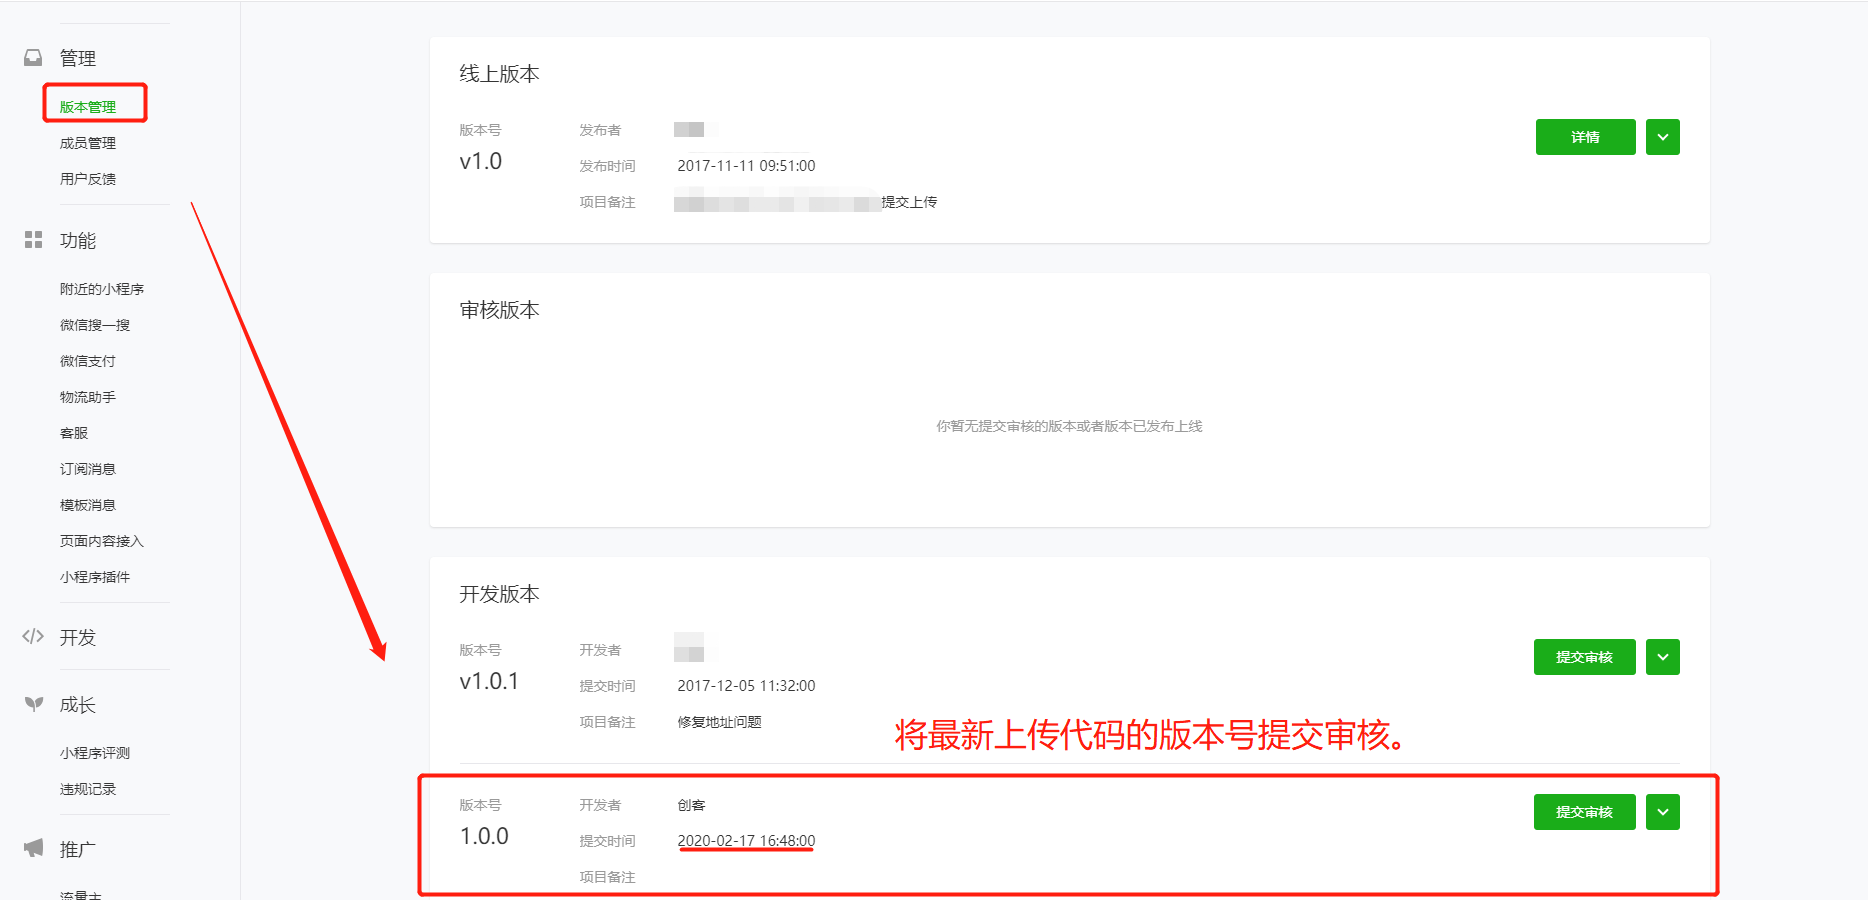Click the 功能 grid icon
1868x900 pixels.
tap(33, 240)
